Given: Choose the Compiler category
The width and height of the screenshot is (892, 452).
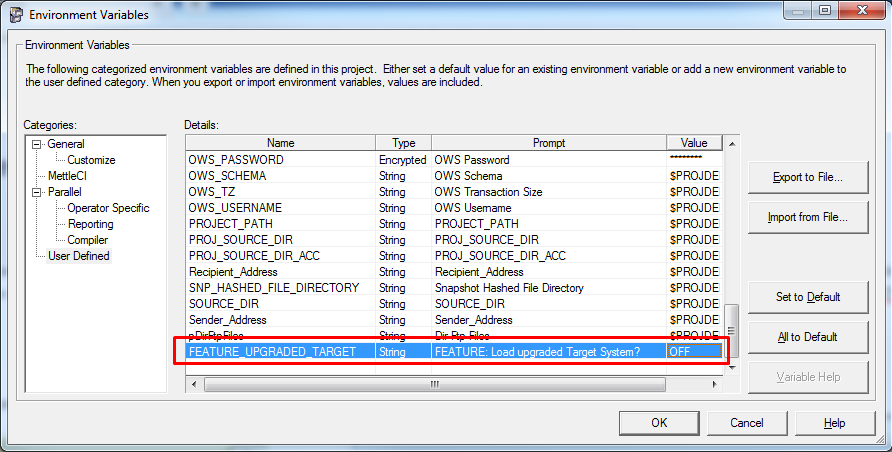Looking at the screenshot, I should (88, 240).
